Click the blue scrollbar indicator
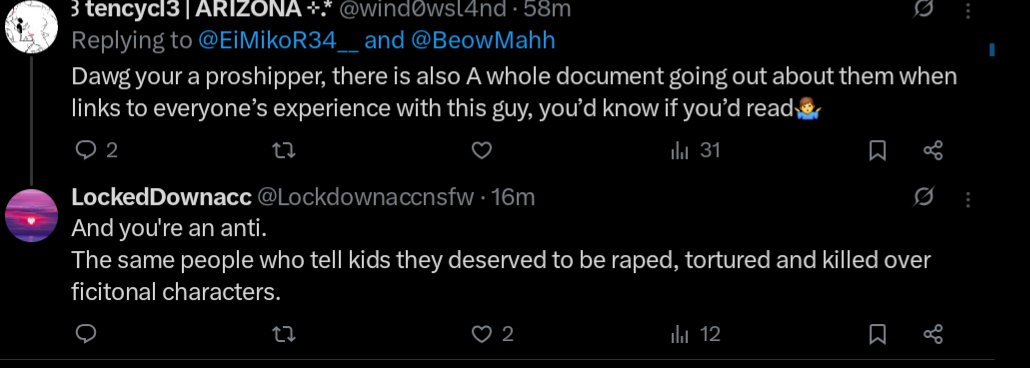 tap(992, 49)
